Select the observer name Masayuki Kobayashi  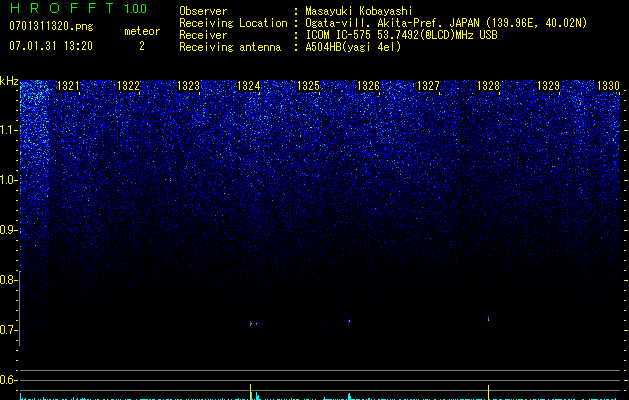(359, 11)
